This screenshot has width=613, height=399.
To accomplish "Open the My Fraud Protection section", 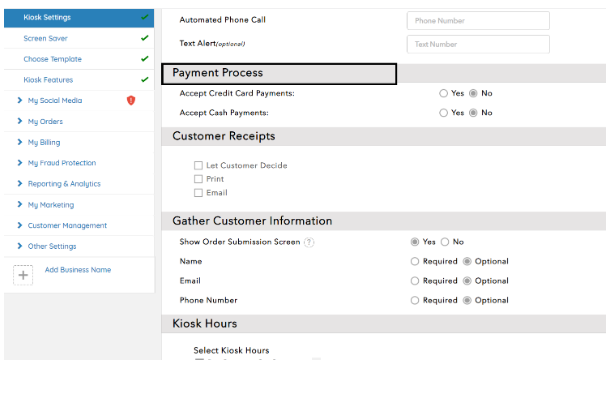I will [x=62, y=163].
